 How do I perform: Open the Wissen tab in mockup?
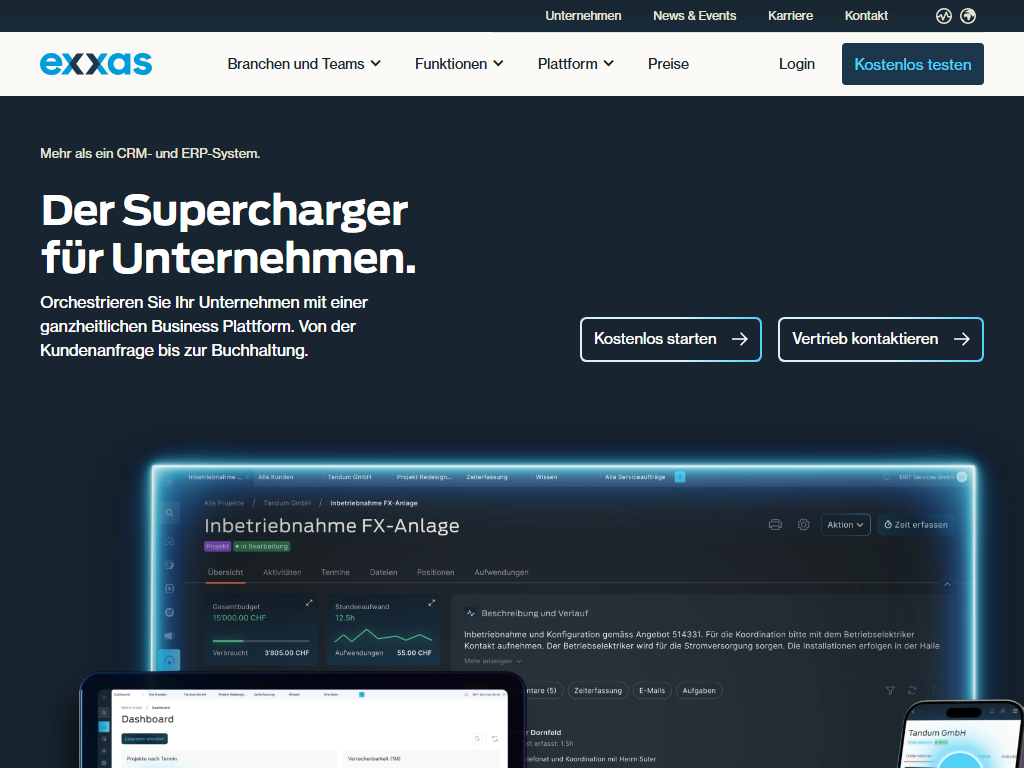pyautogui.click(x=546, y=477)
